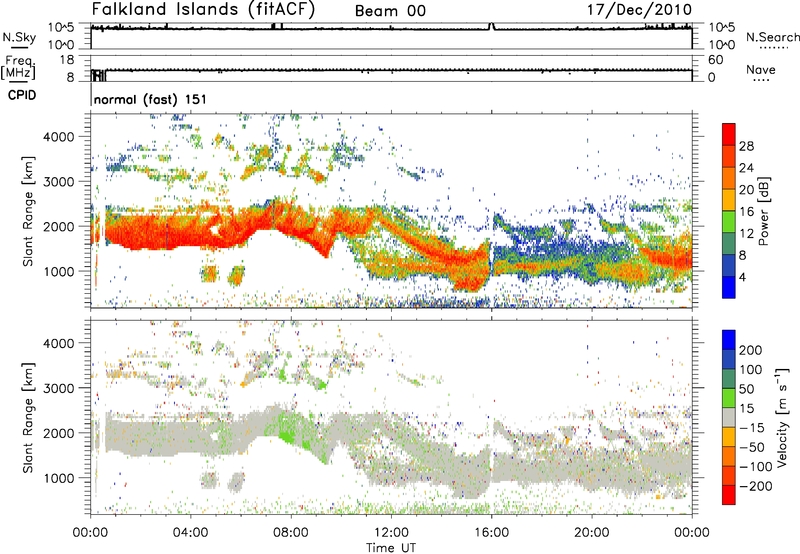Screen dimensions: 800x554
Task: Click the '16:00' time axis label
Action: (x=491, y=533)
